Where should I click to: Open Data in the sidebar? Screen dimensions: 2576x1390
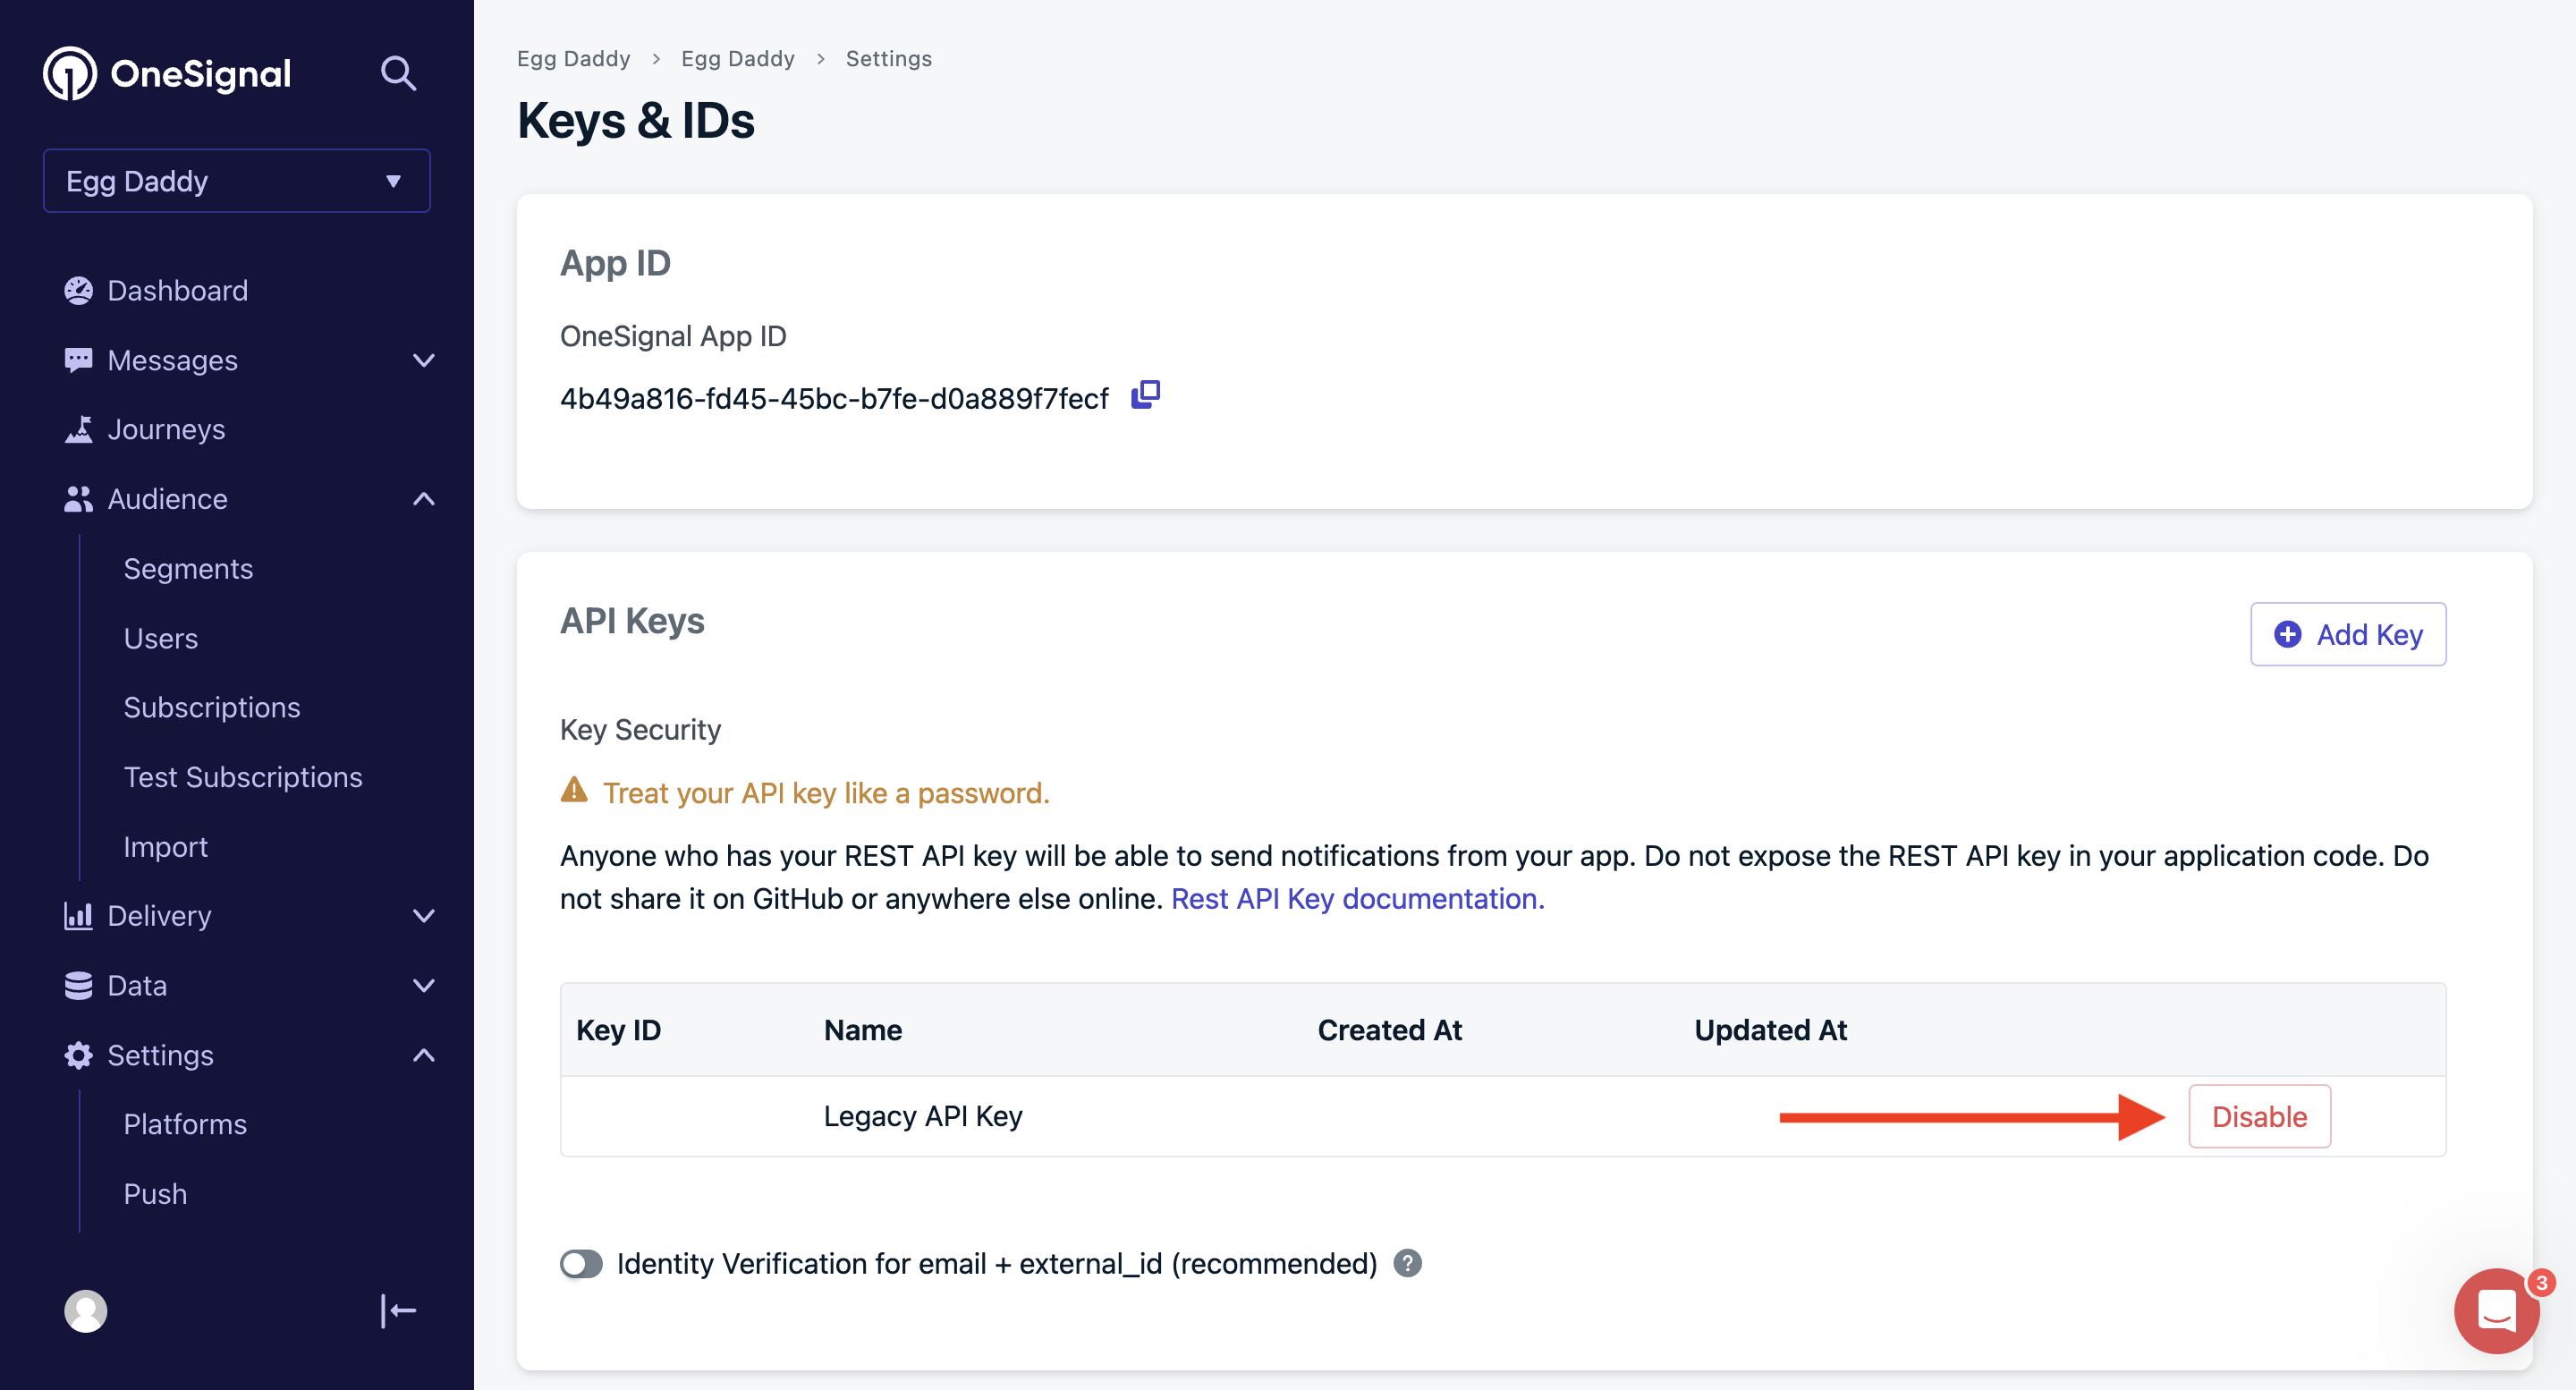coord(137,985)
